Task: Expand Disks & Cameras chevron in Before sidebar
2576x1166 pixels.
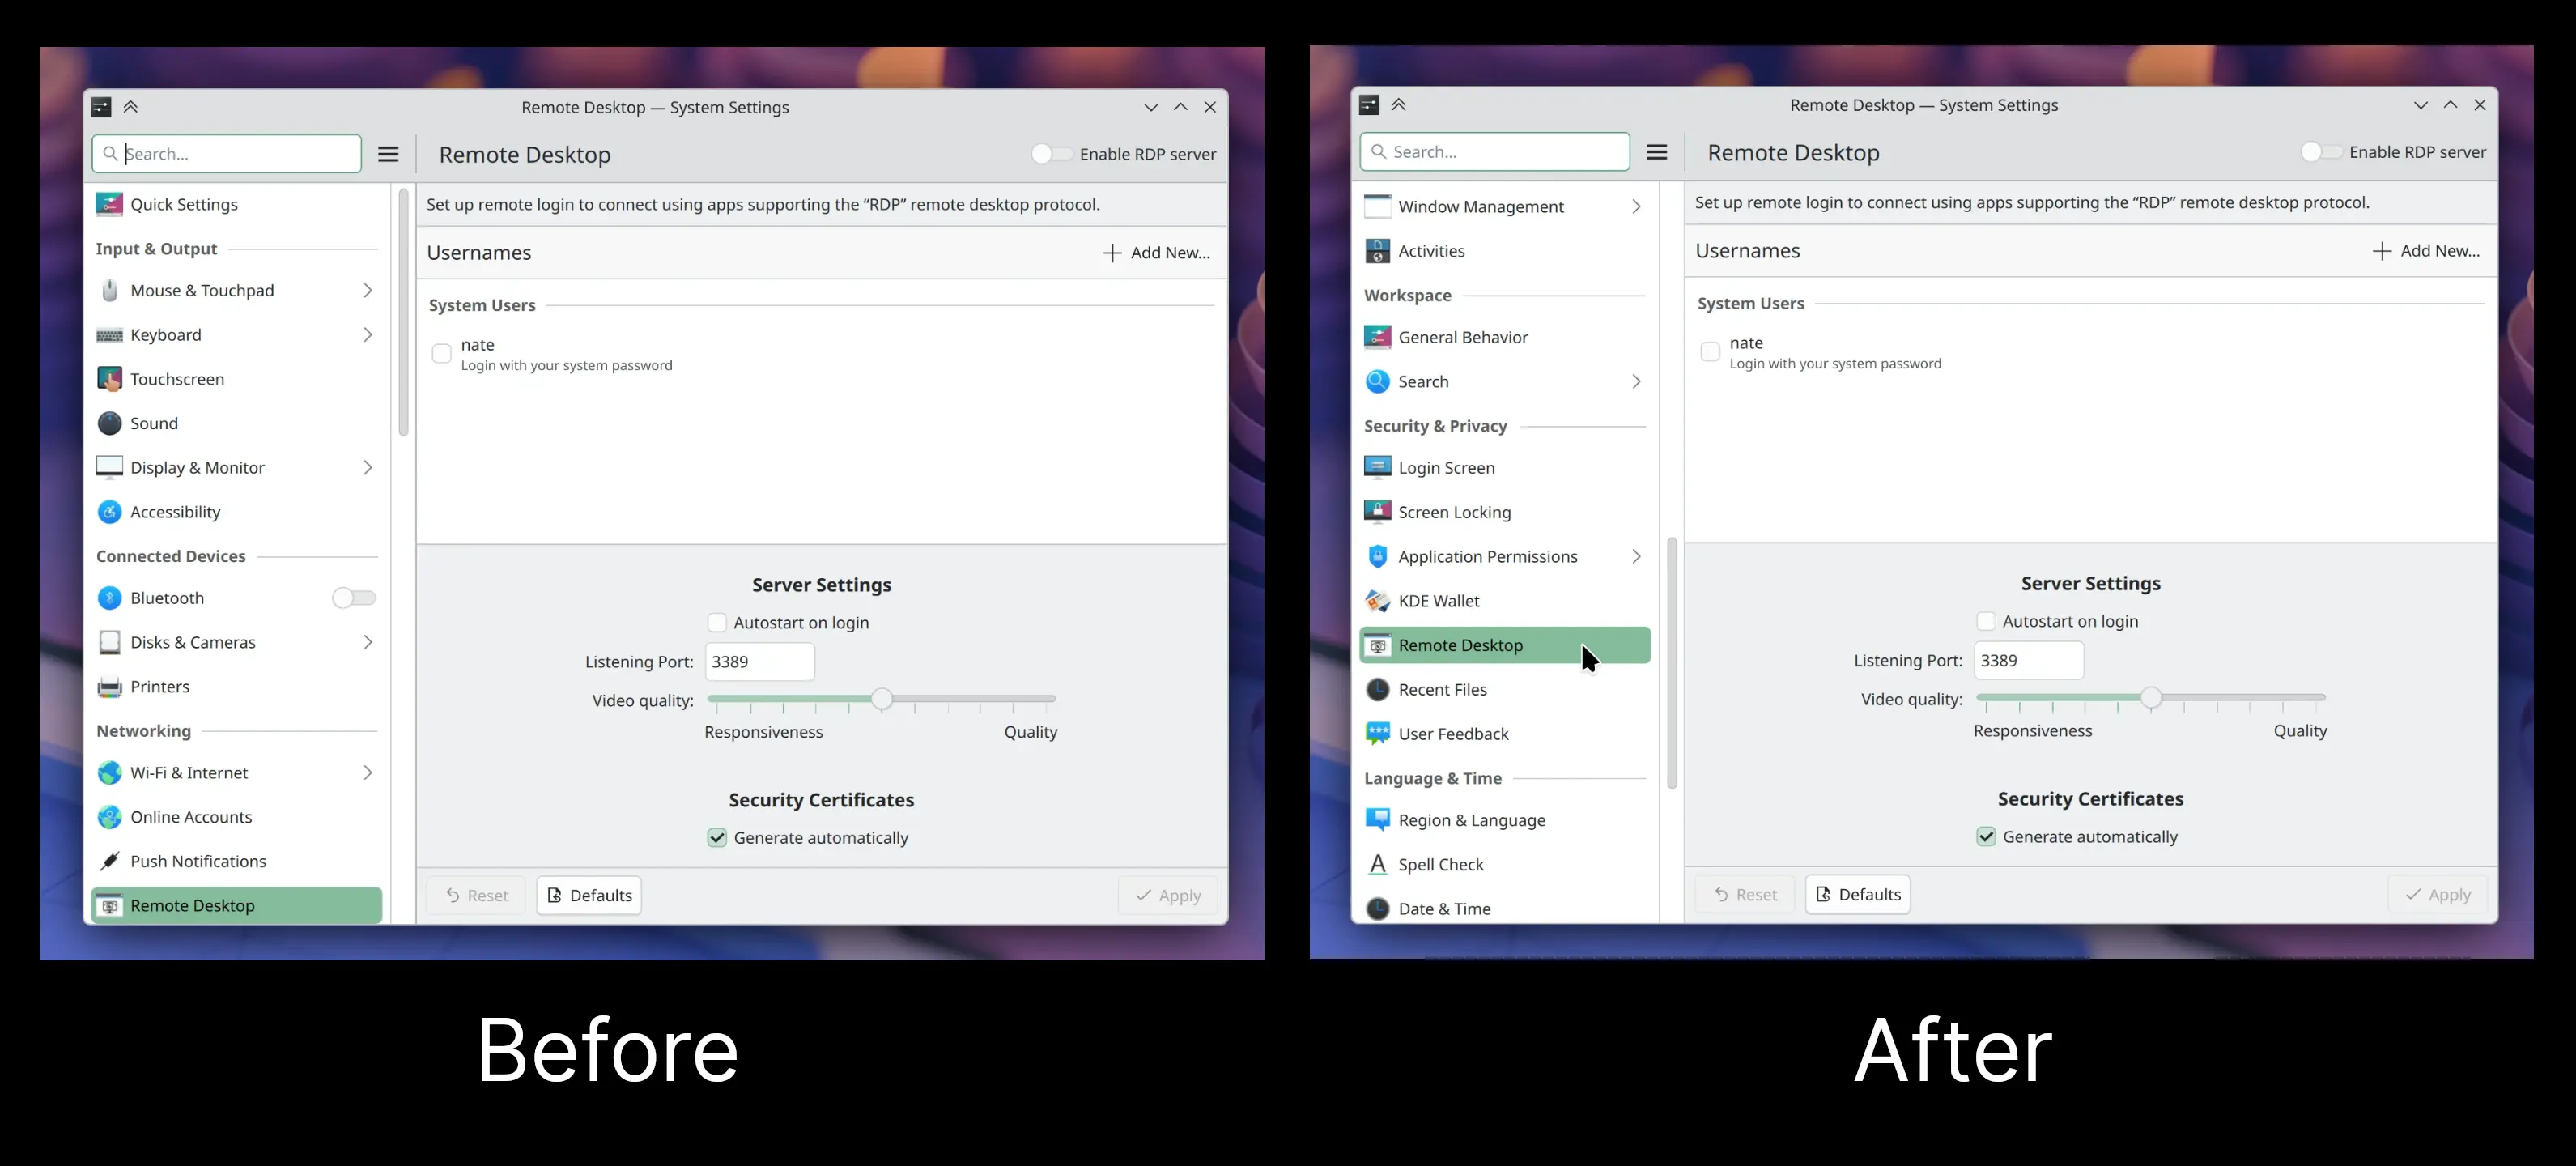Action: [367, 642]
